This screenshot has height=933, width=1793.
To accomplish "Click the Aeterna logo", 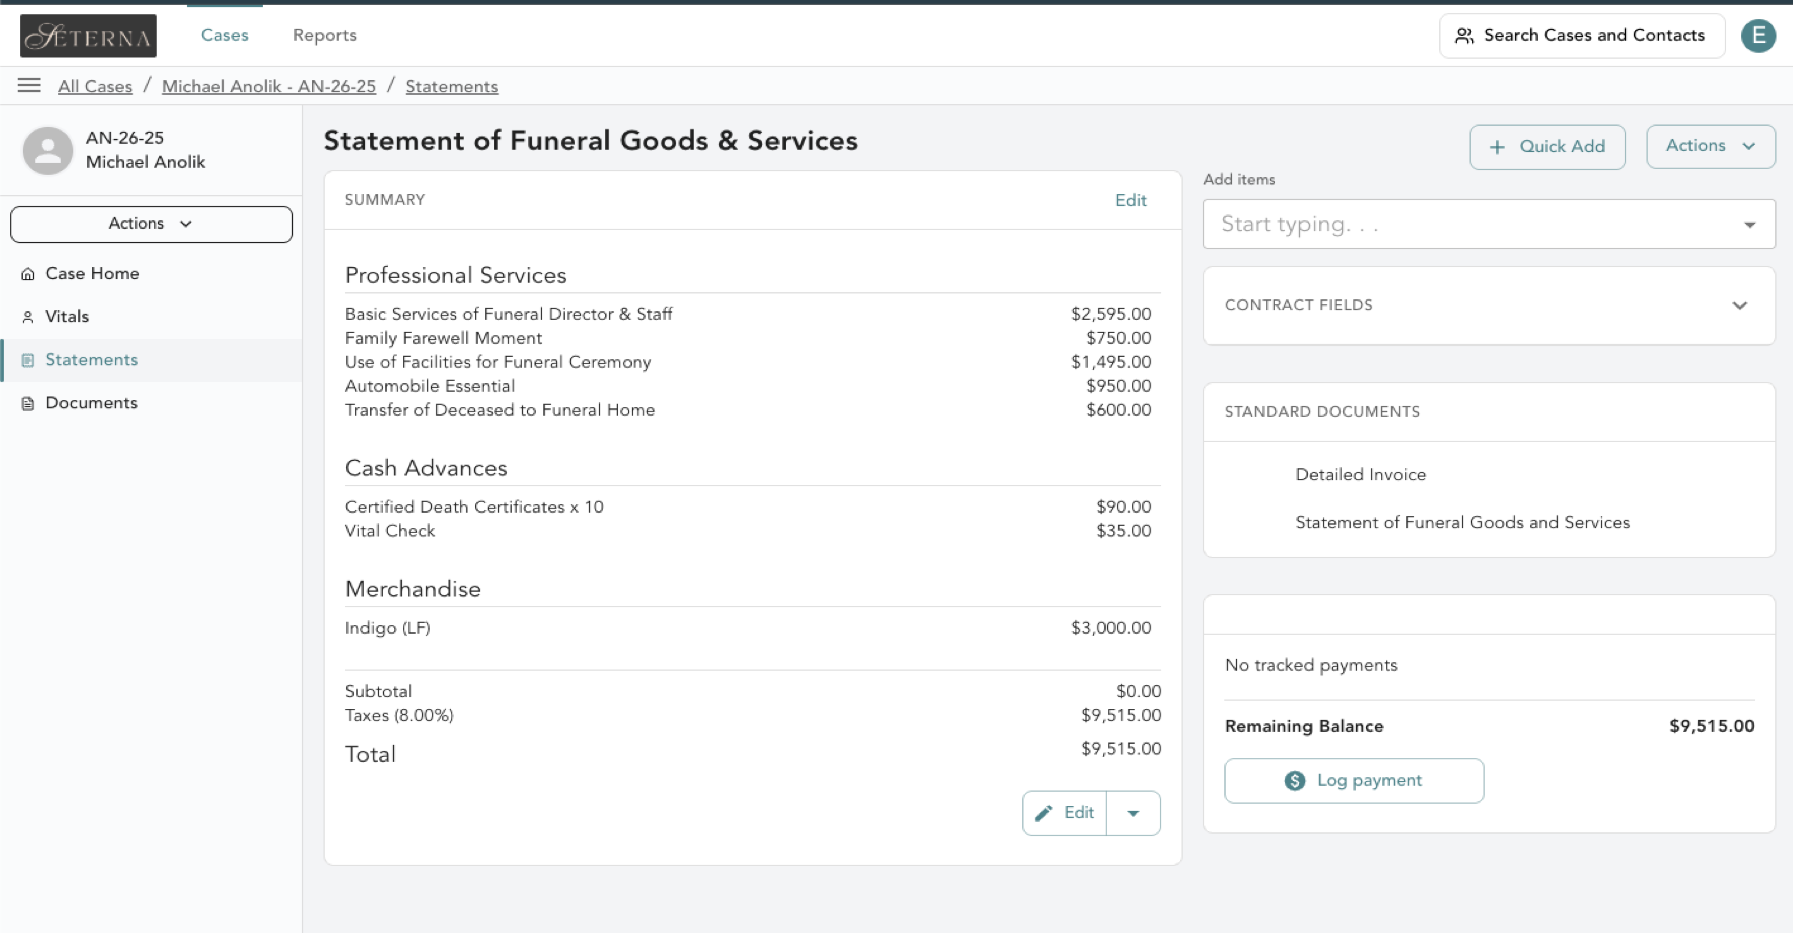I will [88, 36].
